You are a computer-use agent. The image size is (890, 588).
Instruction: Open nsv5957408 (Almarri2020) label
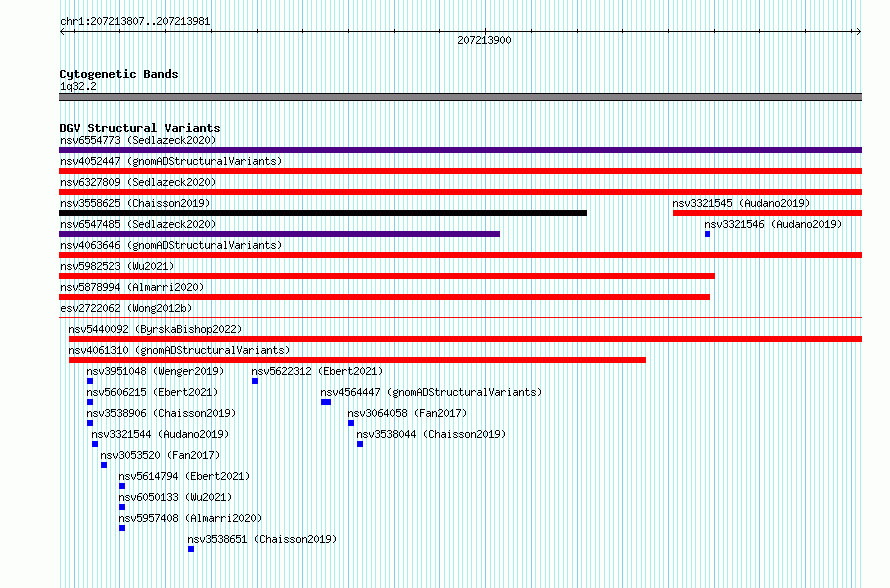pyautogui.click(x=190, y=518)
